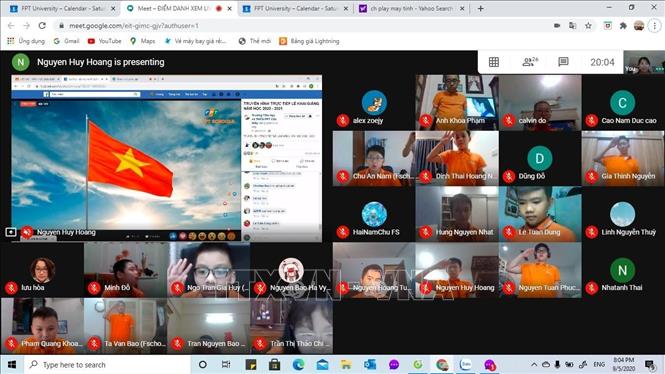Click HaiNamChu FS participant avatar
The width and height of the screenshot is (665, 374).
[374, 214]
